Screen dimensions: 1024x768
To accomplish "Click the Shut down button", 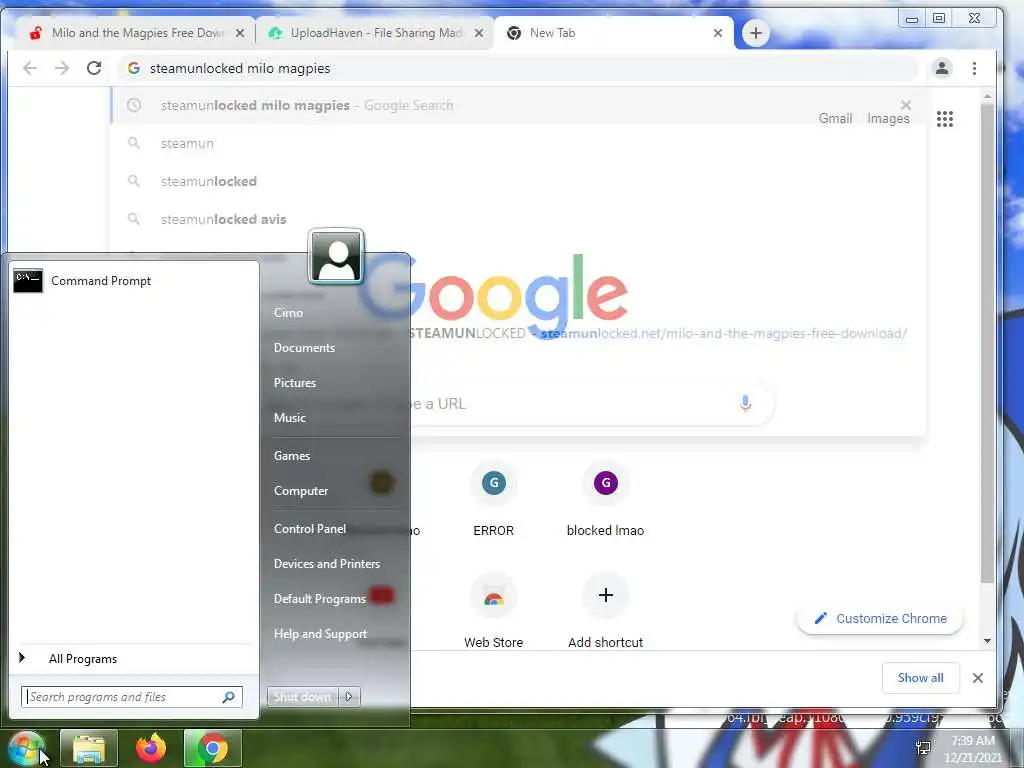I will click(x=302, y=697).
